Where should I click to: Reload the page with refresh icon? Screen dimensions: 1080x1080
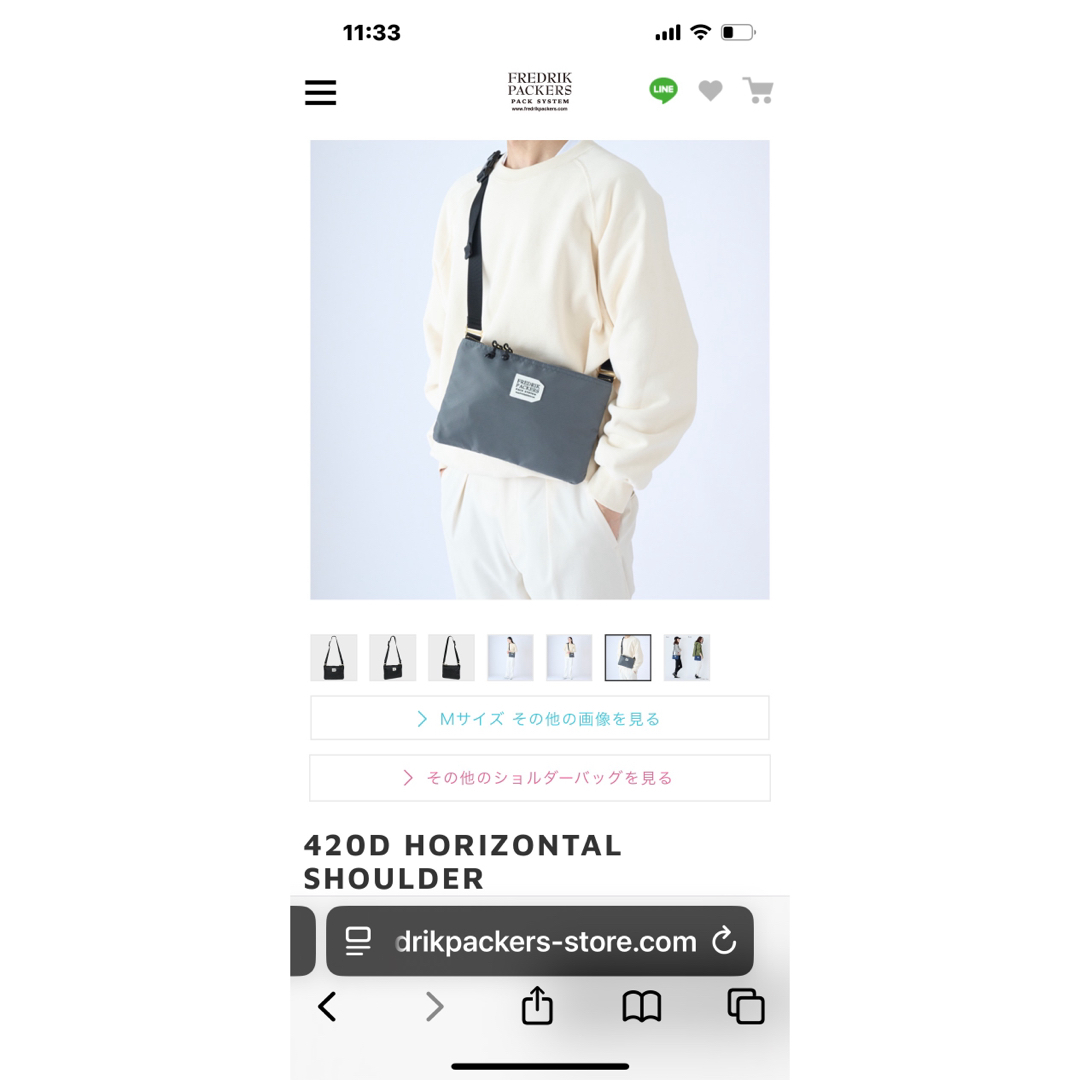724,941
